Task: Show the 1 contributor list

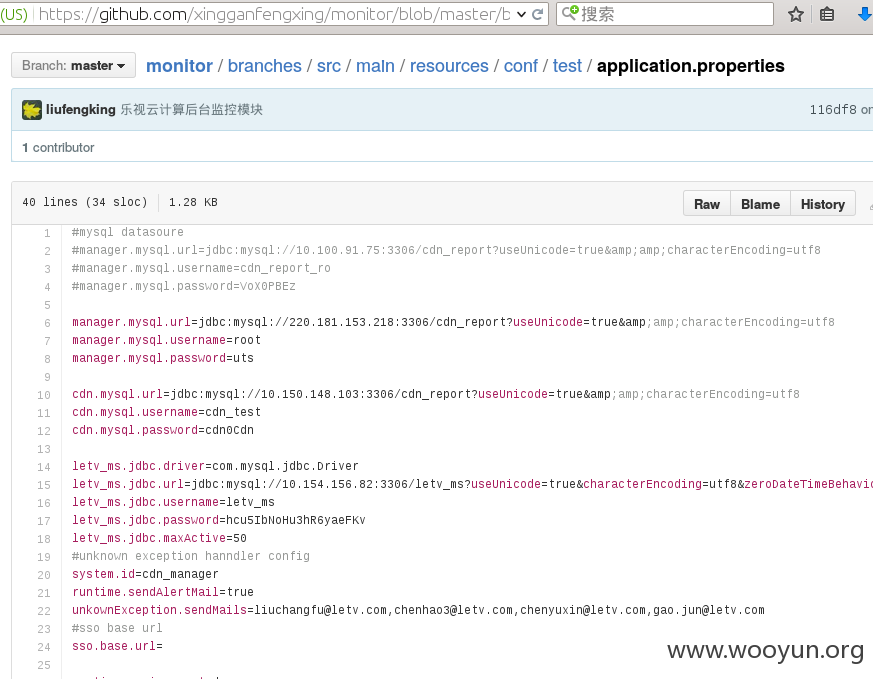Action: (x=58, y=147)
